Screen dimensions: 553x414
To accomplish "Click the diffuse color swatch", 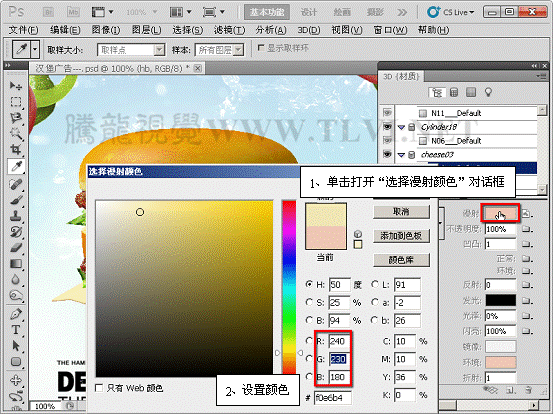I will (x=500, y=213).
